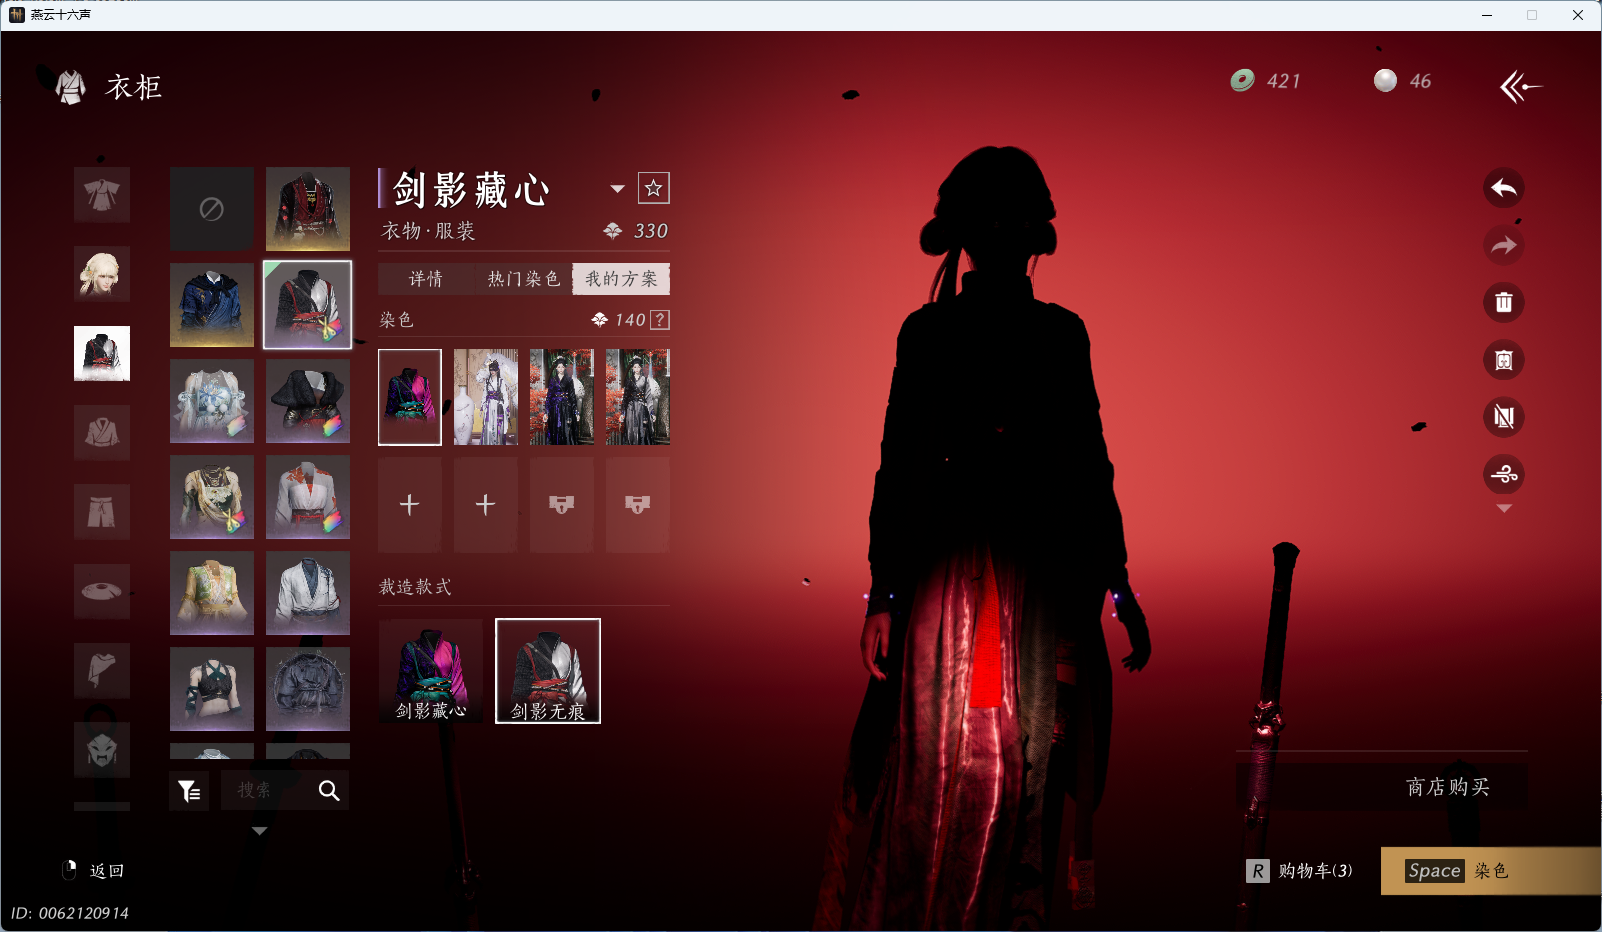Select the hairstyle category in the sidebar
The width and height of the screenshot is (1602, 932).
pos(101,274)
